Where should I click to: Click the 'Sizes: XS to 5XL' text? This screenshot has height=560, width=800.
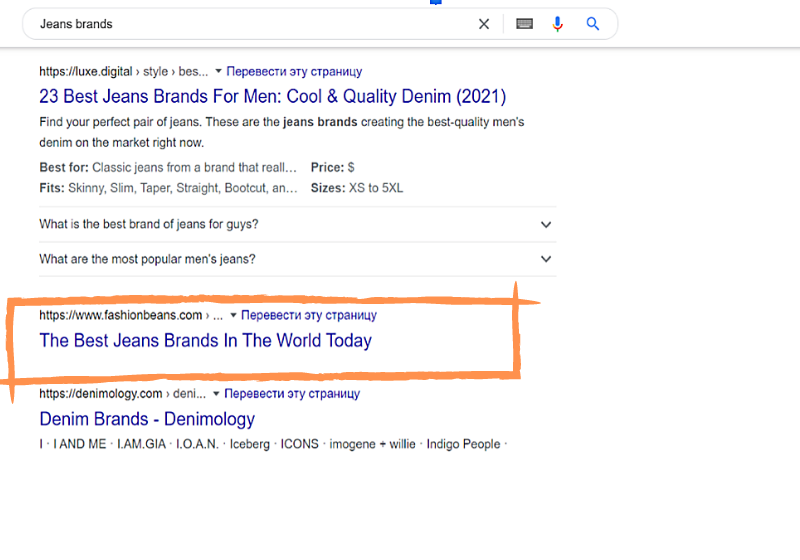357,188
